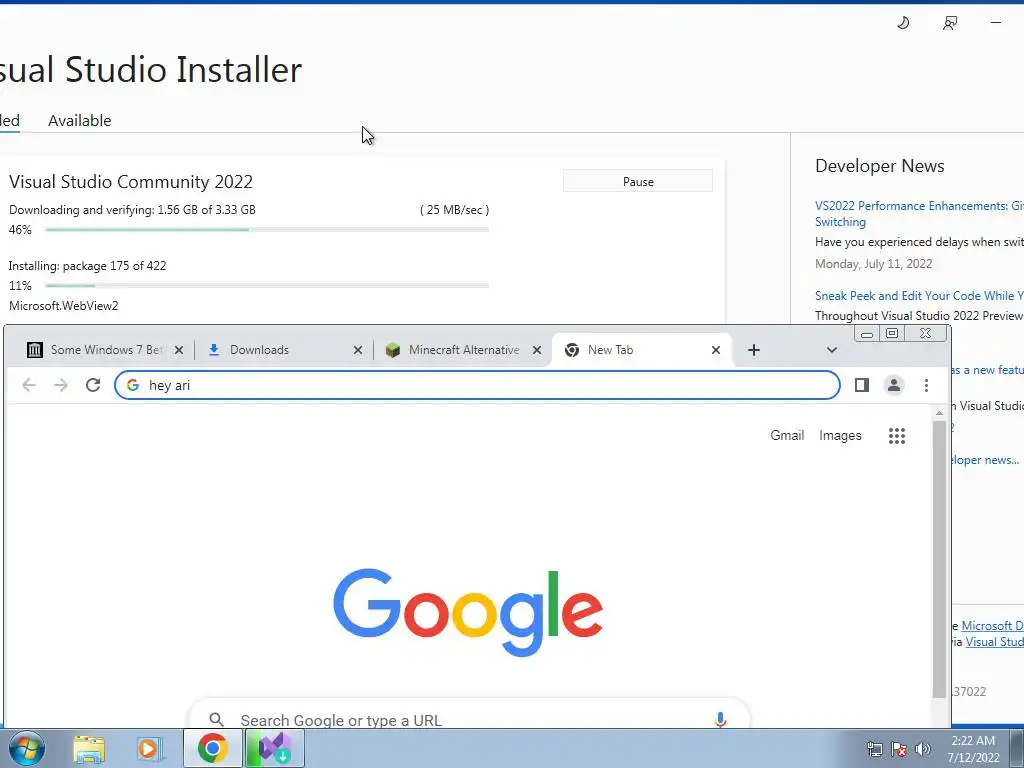1024x768 pixels.
Task: Toggle Chrome side panel icon
Action: pos(862,385)
